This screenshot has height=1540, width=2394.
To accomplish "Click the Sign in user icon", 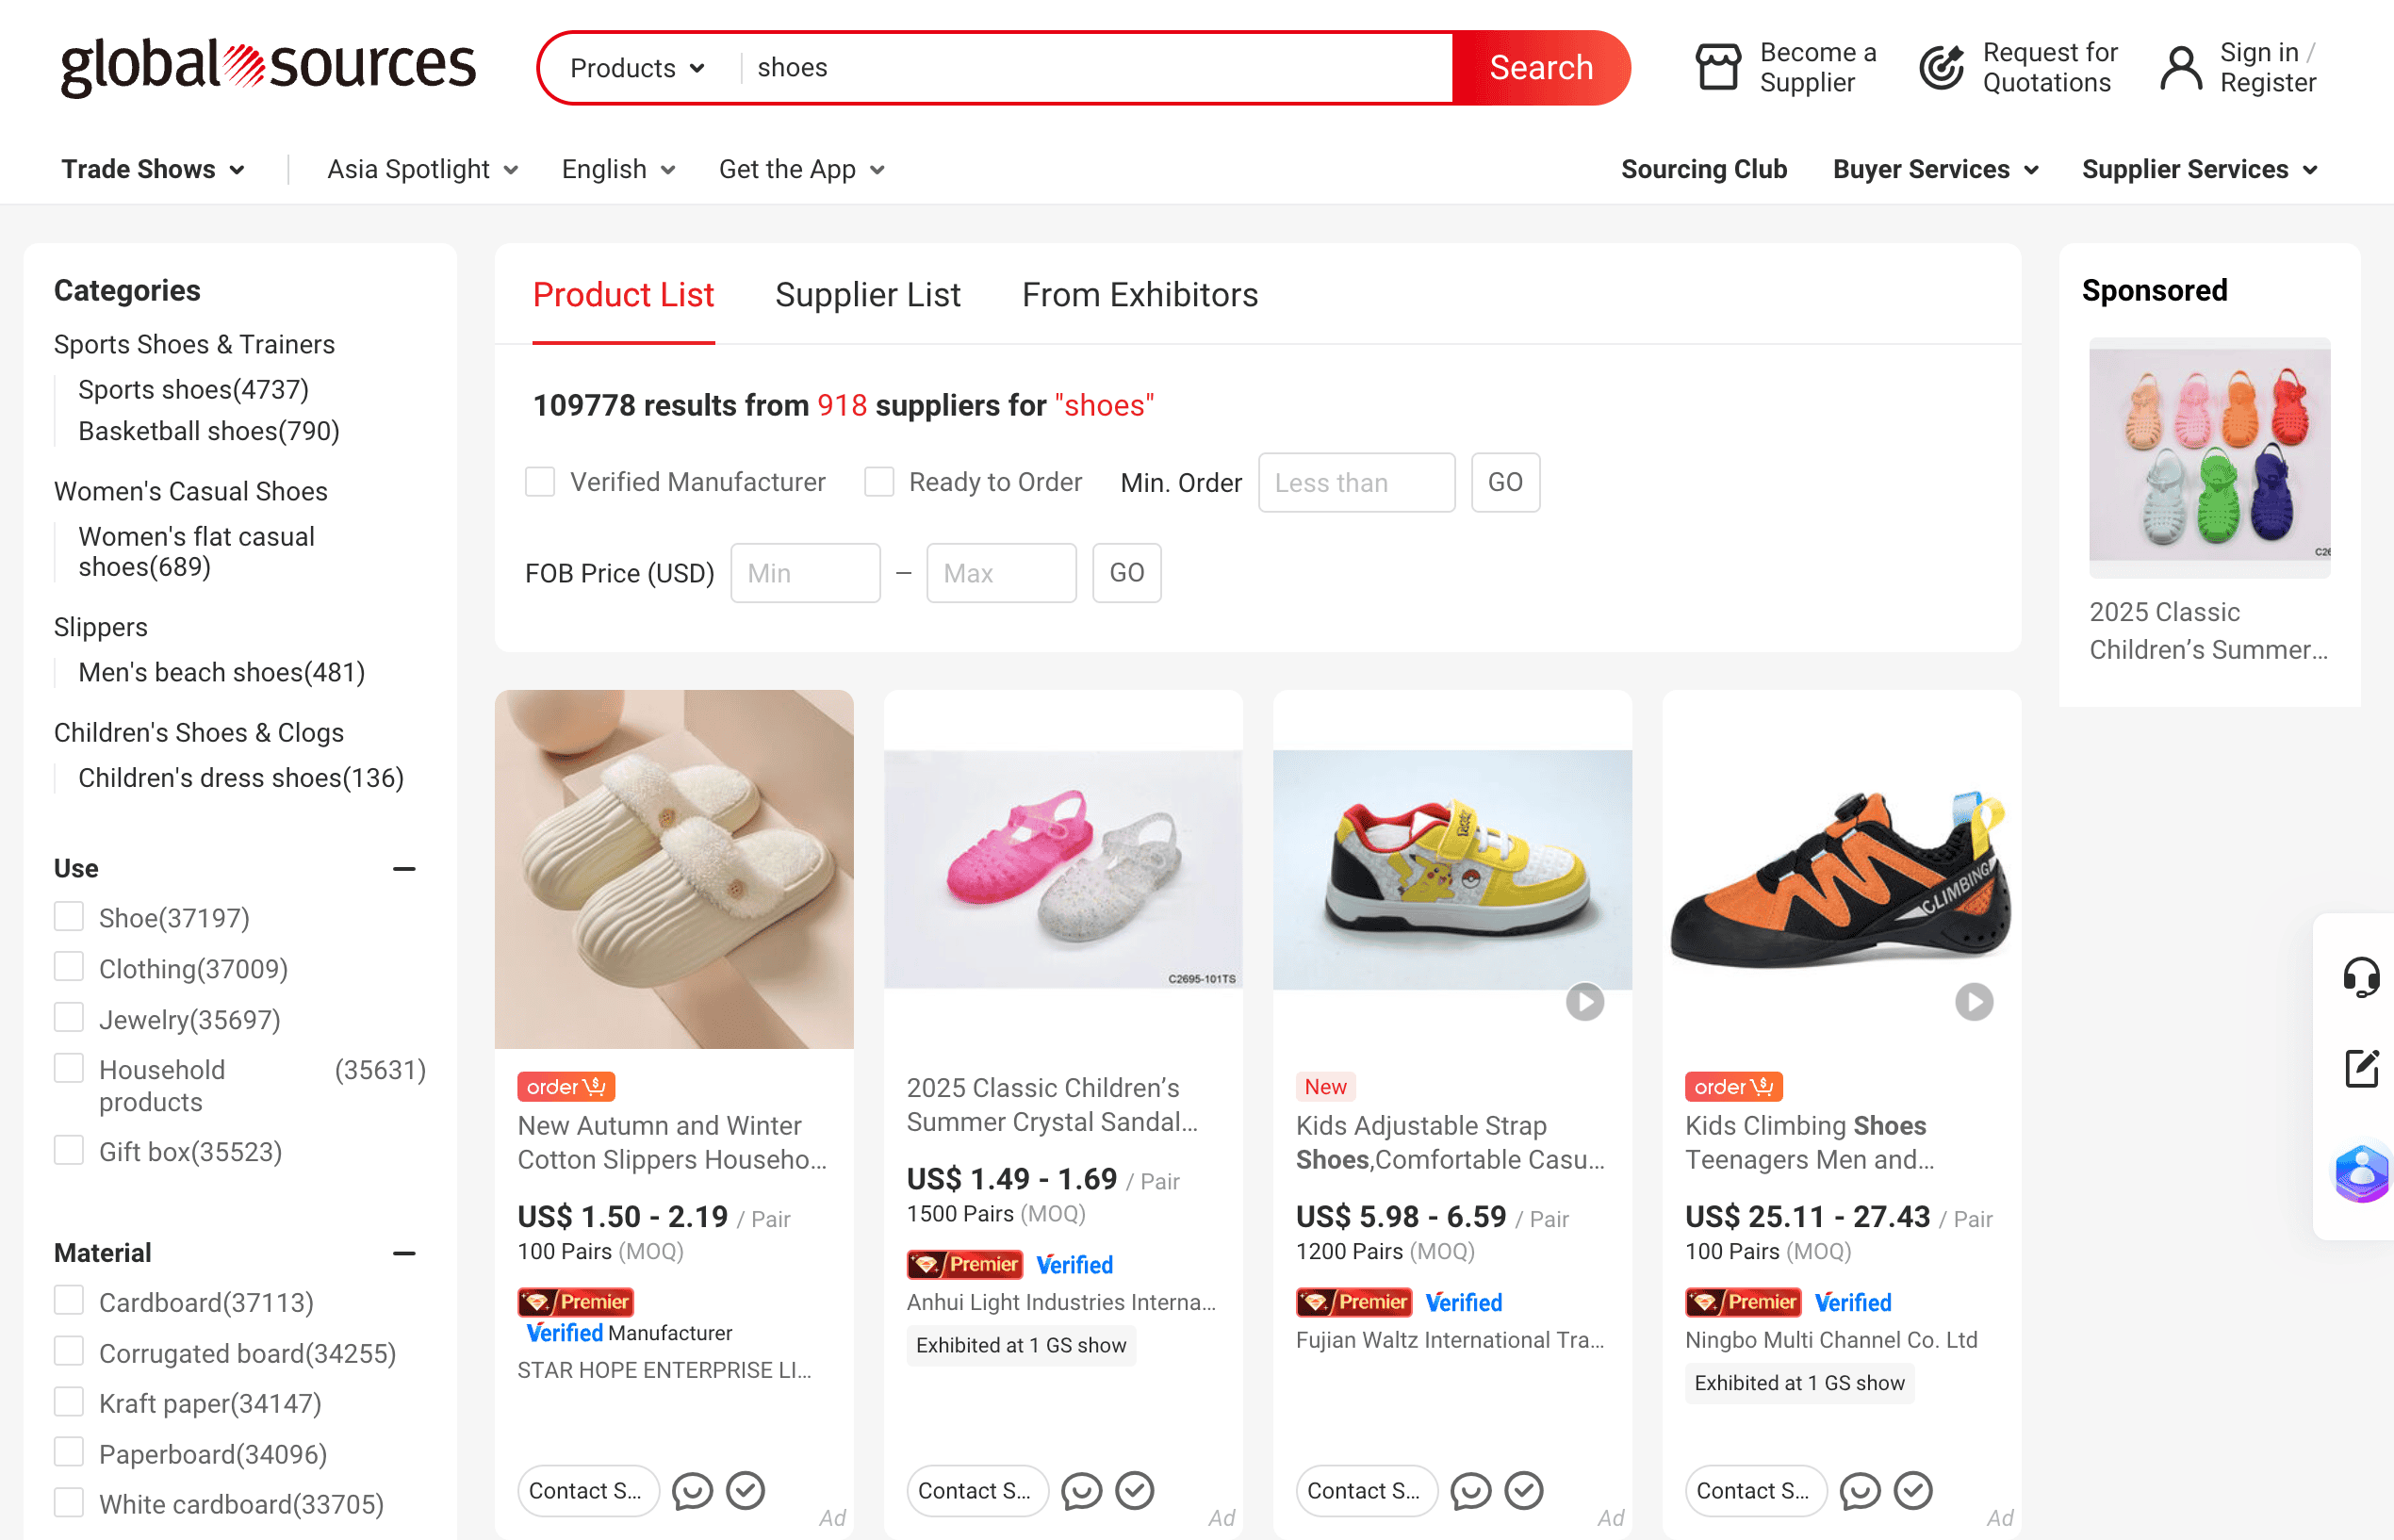I will click(x=2180, y=68).
